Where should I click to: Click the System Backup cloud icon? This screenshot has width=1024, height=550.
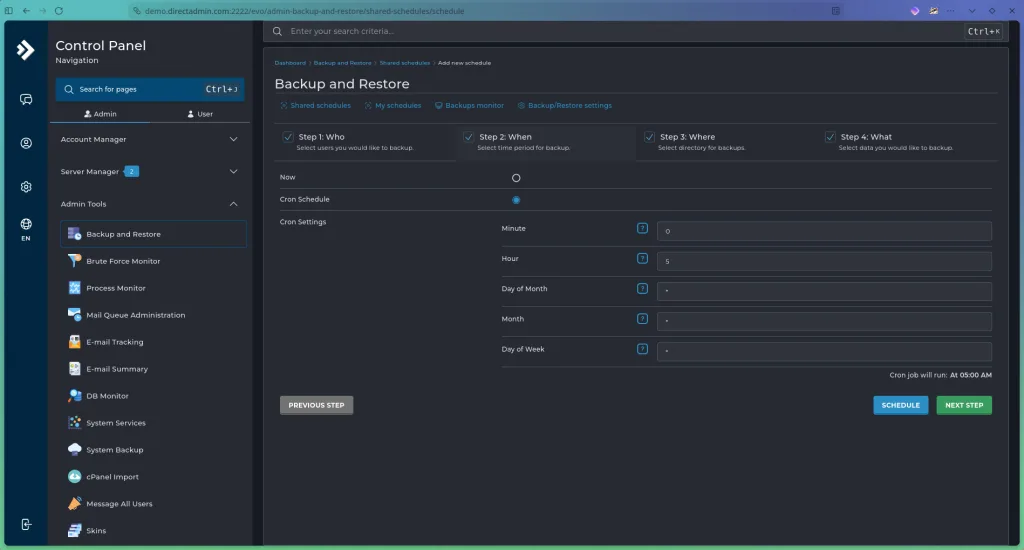[x=74, y=449]
